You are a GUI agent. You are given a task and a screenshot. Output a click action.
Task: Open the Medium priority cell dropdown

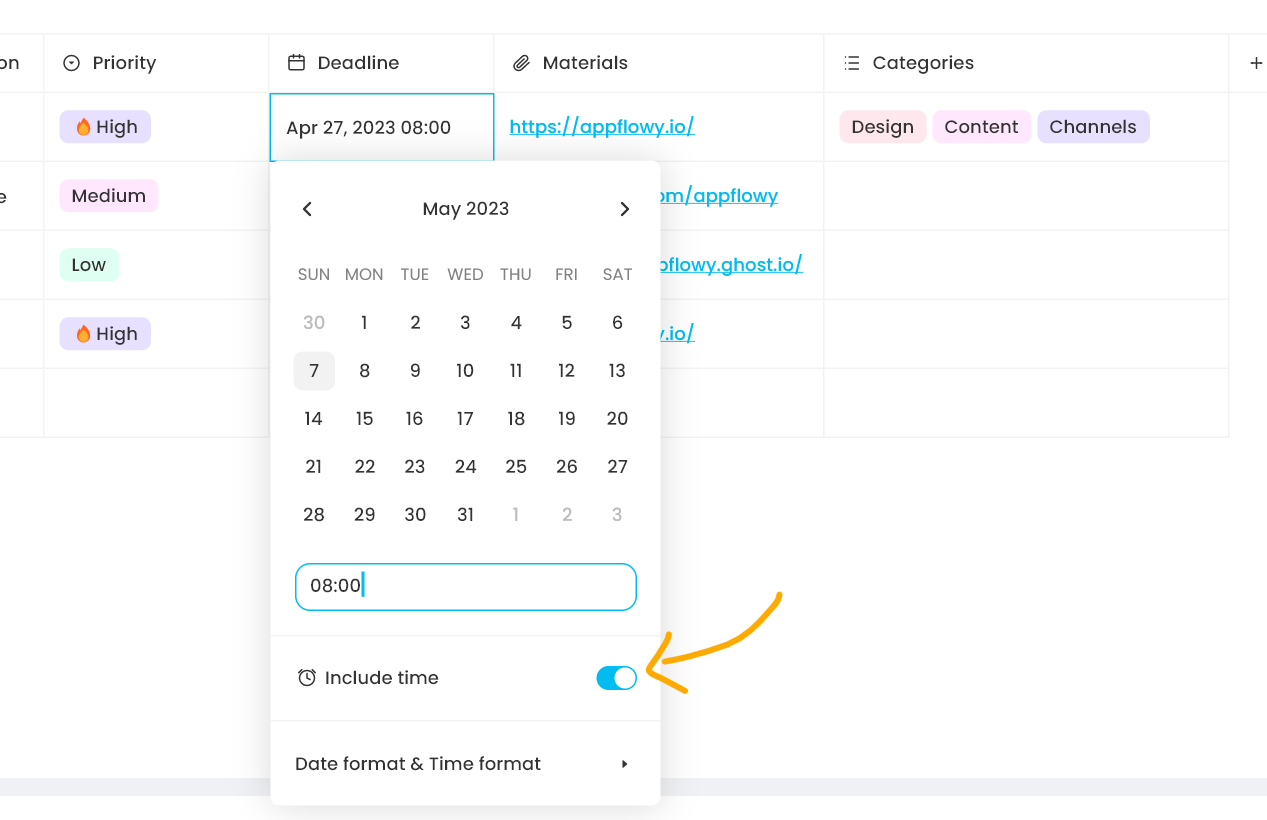pos(109,196)
